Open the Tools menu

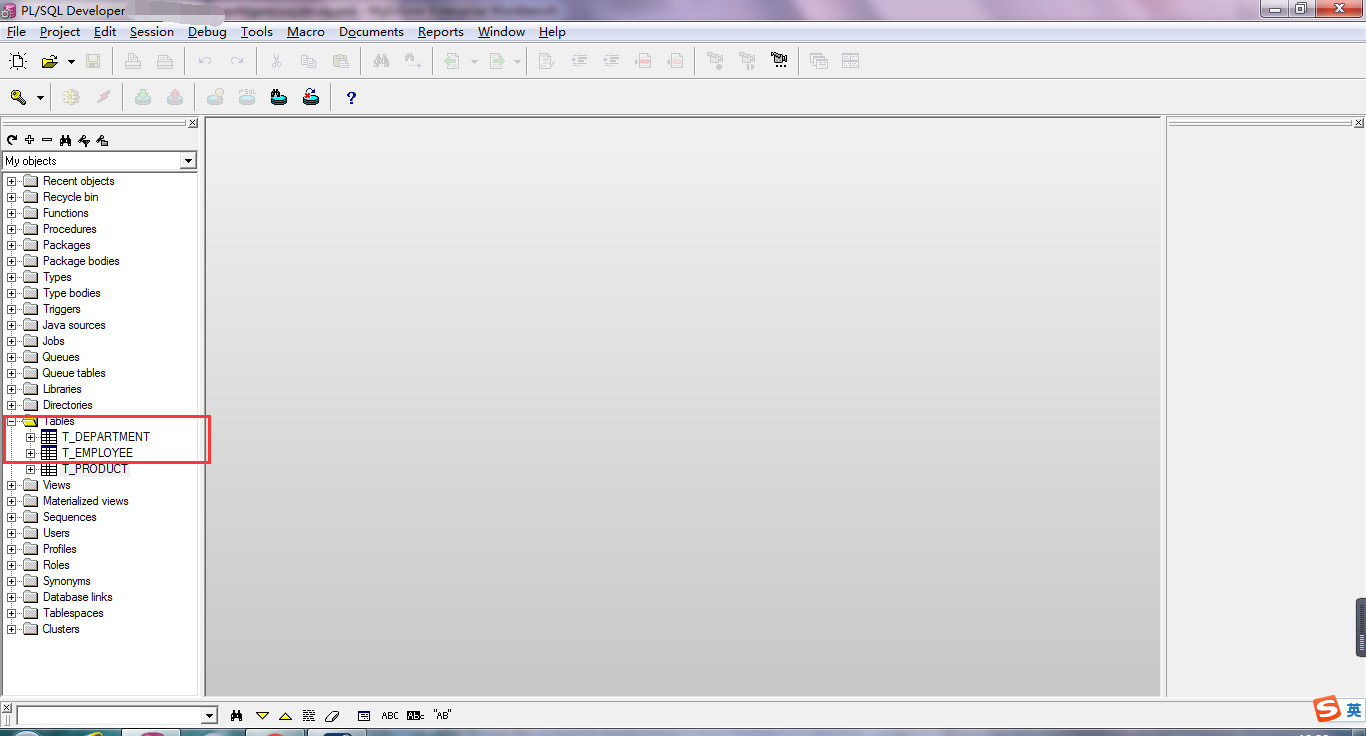[257, 32]
